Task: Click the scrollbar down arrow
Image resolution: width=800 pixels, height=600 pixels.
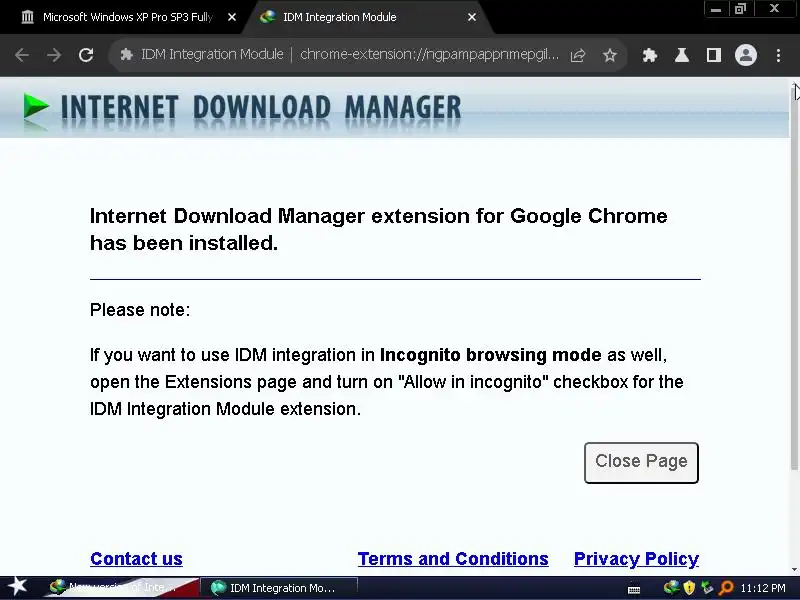Action: point(795,570)
